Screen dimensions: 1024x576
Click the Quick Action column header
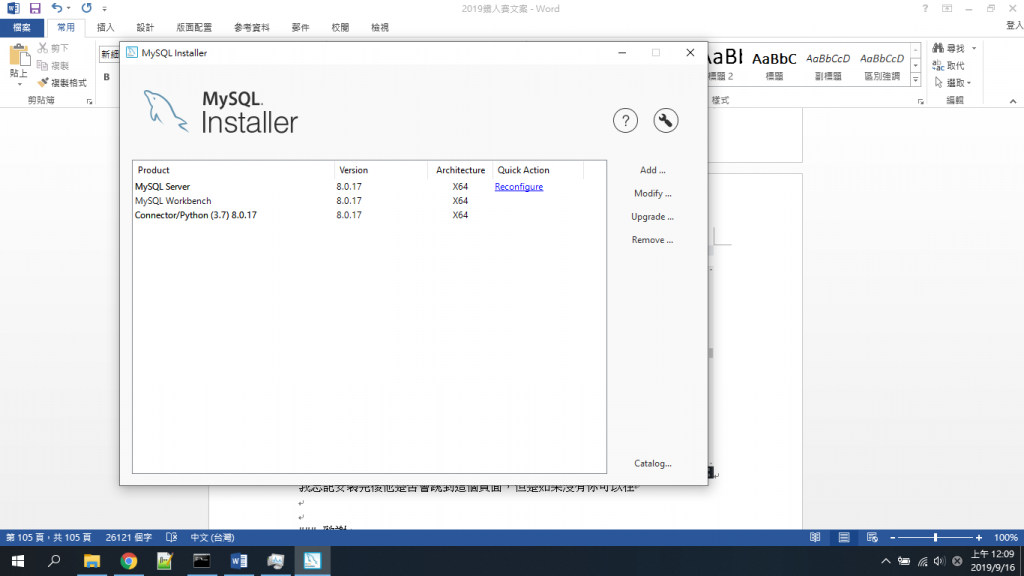pos(538,170)
